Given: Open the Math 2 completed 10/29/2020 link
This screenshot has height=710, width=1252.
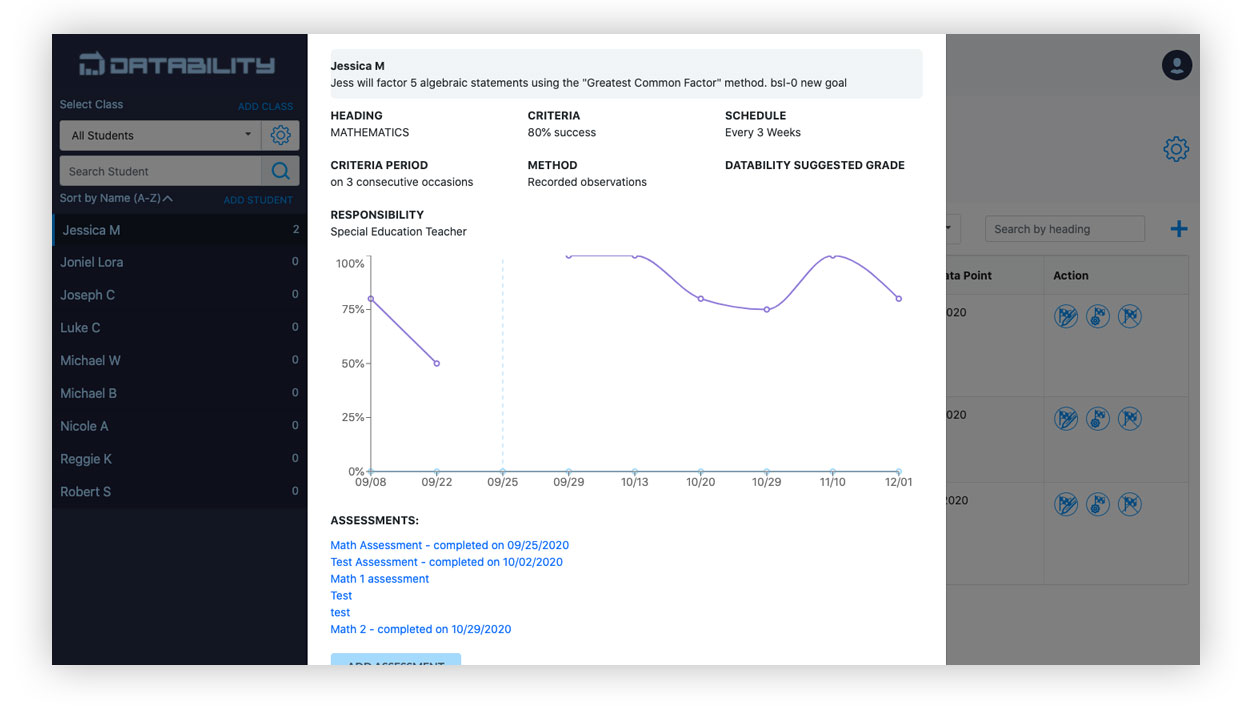Looking at the screenshot, I should 420,629.
